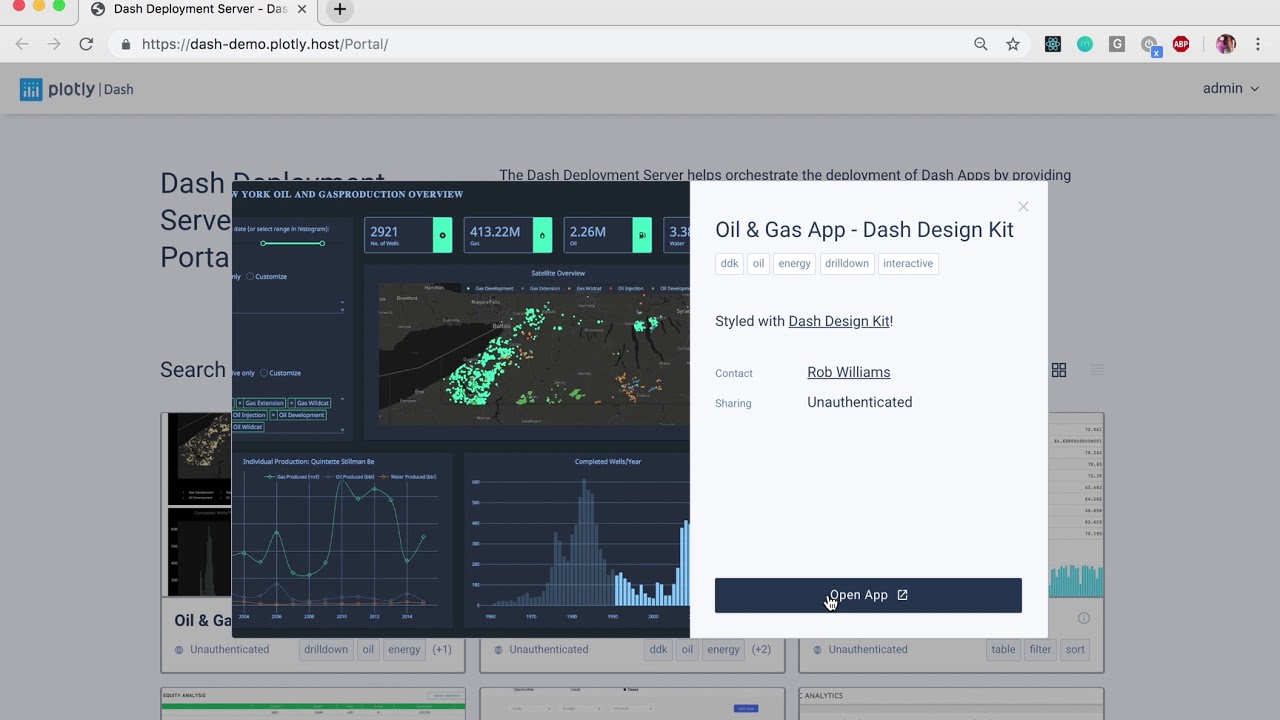
Task: Open Rob Williams contact link
Action: (849, 372)
